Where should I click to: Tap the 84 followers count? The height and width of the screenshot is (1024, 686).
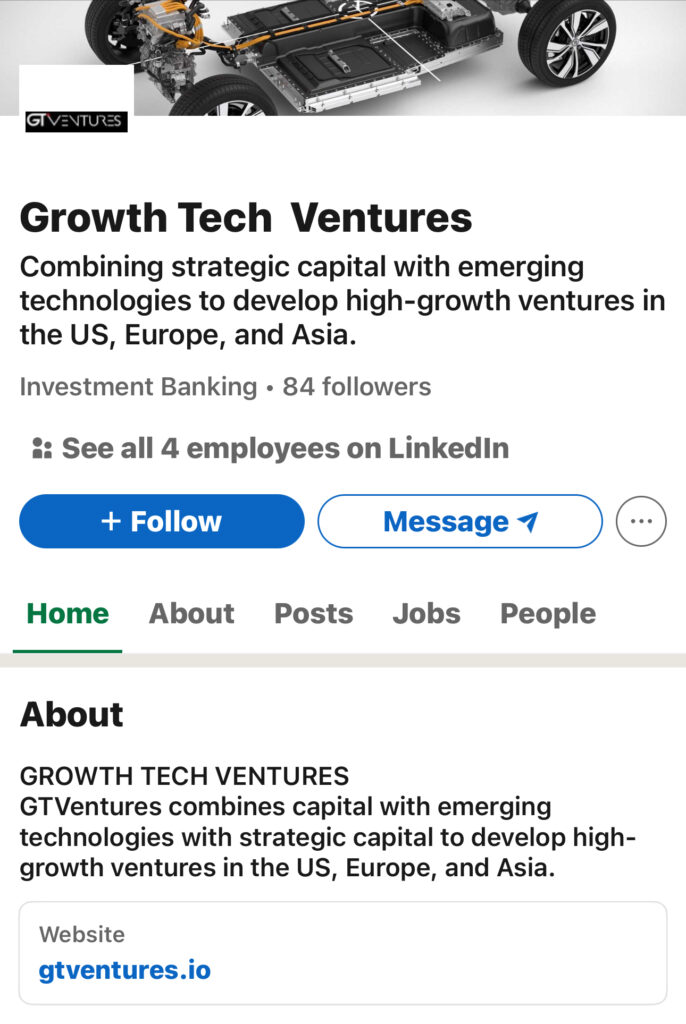pos(357,387)
